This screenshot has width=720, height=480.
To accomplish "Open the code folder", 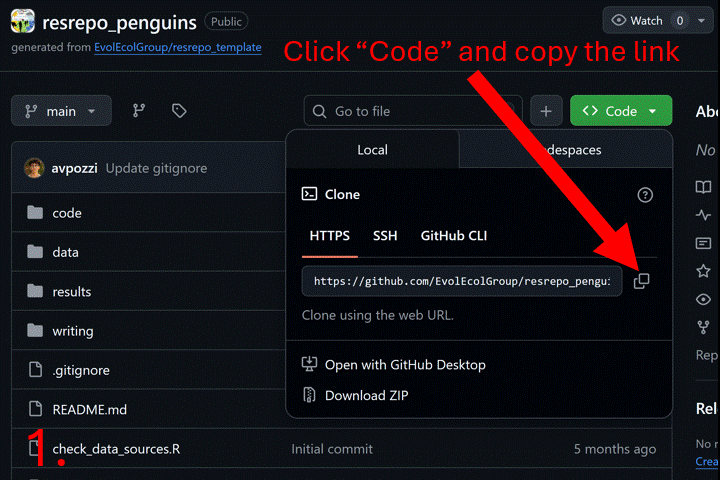I will tap(67, 213).
